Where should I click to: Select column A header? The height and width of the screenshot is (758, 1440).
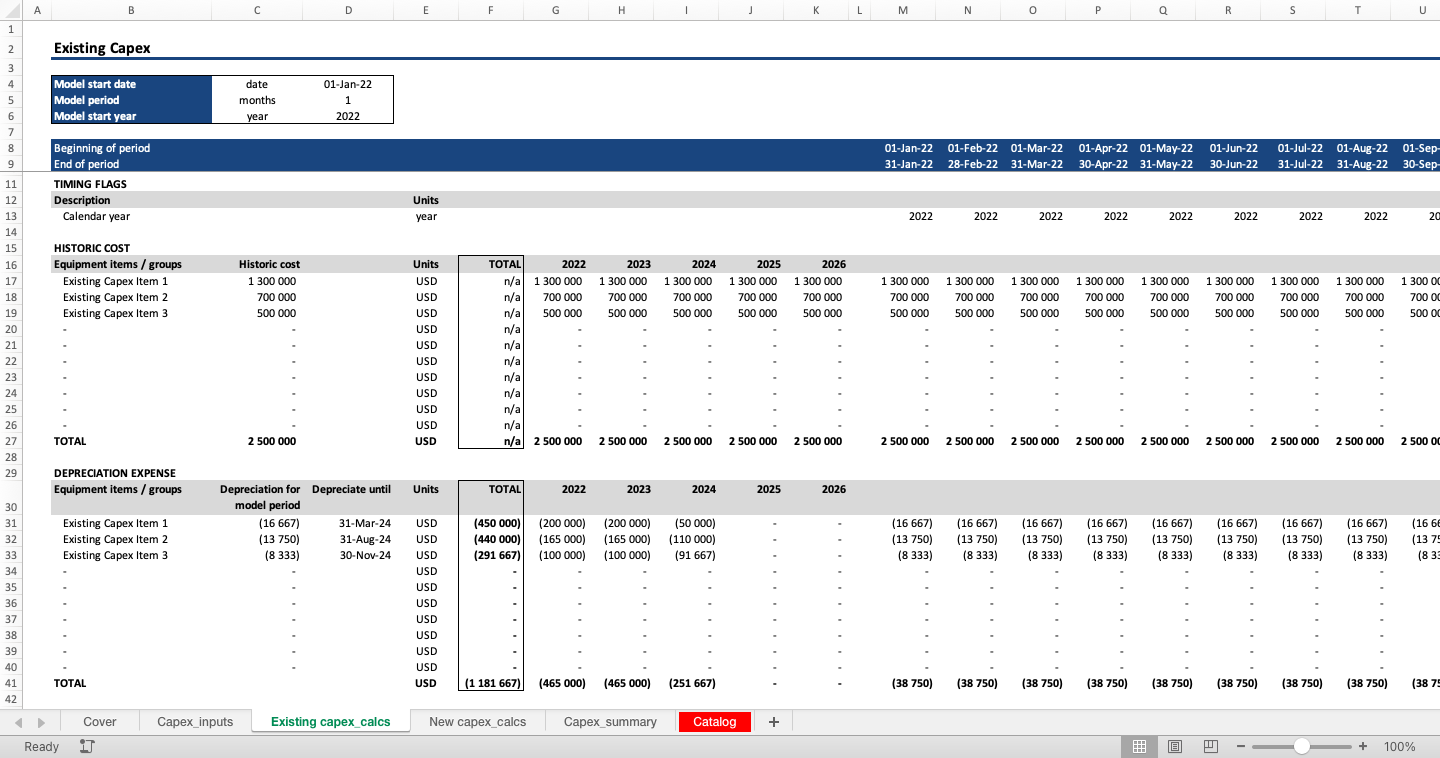coord(37,10)
